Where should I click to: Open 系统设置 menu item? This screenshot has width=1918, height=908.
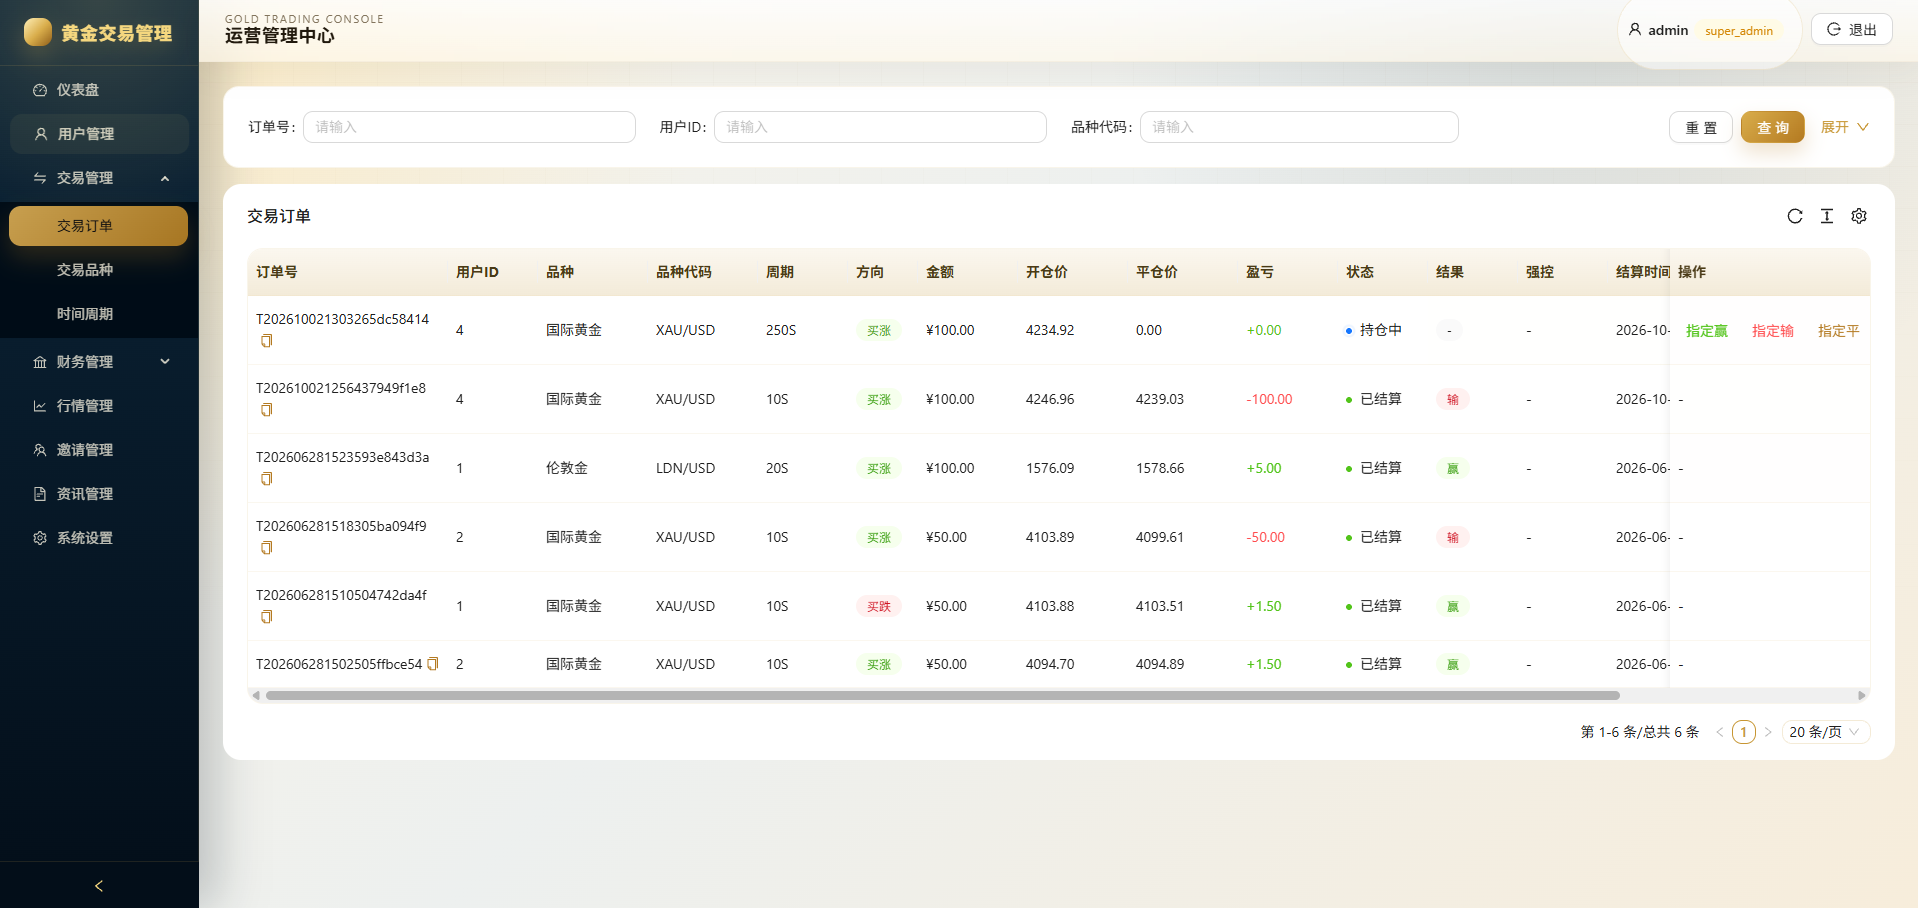(99, 538)
